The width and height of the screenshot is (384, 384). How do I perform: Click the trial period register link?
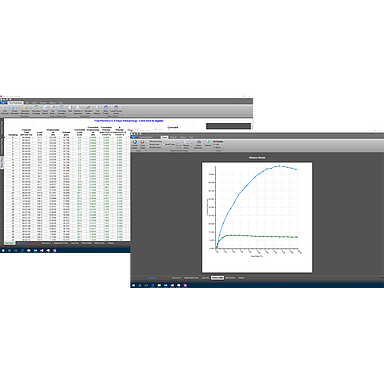pos(128,121)
